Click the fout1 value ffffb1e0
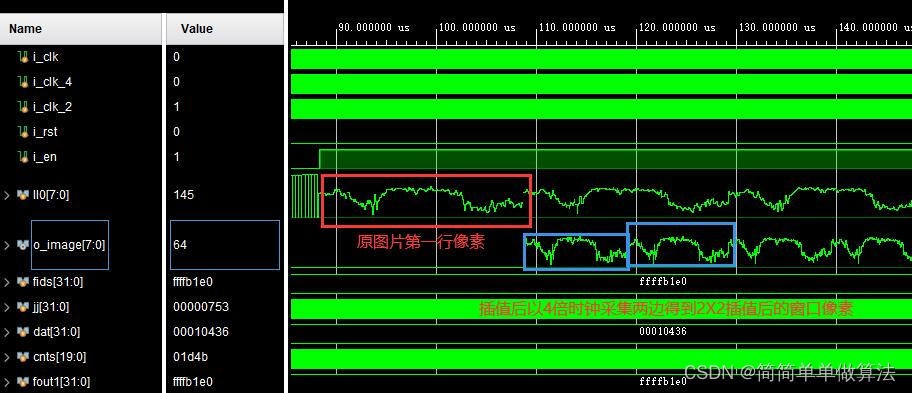The width and height of the screenshot is (912, 393). pyautogui.click(x=193, y=382)
